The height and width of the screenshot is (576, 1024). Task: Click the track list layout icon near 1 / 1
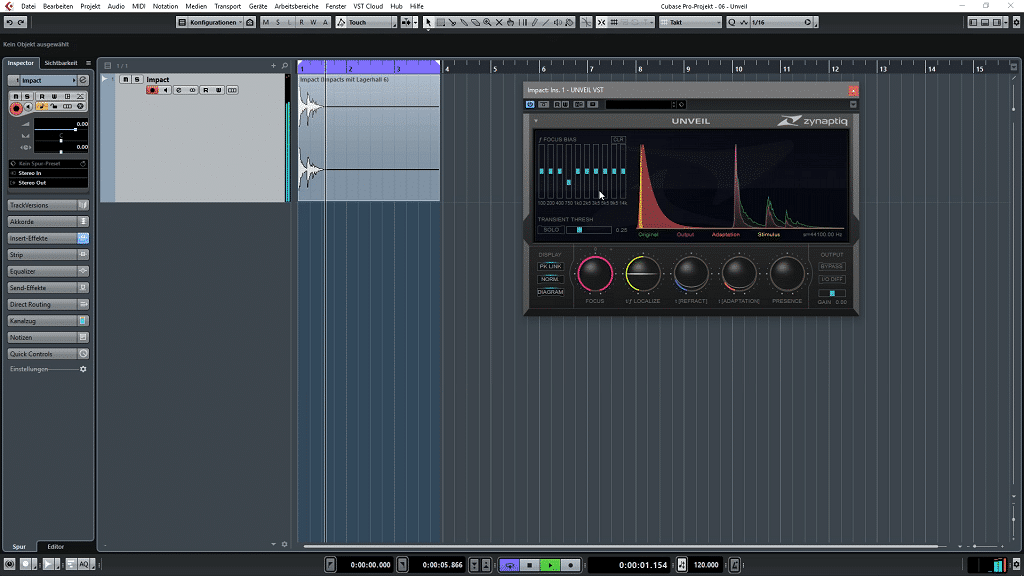click(108, 65)
